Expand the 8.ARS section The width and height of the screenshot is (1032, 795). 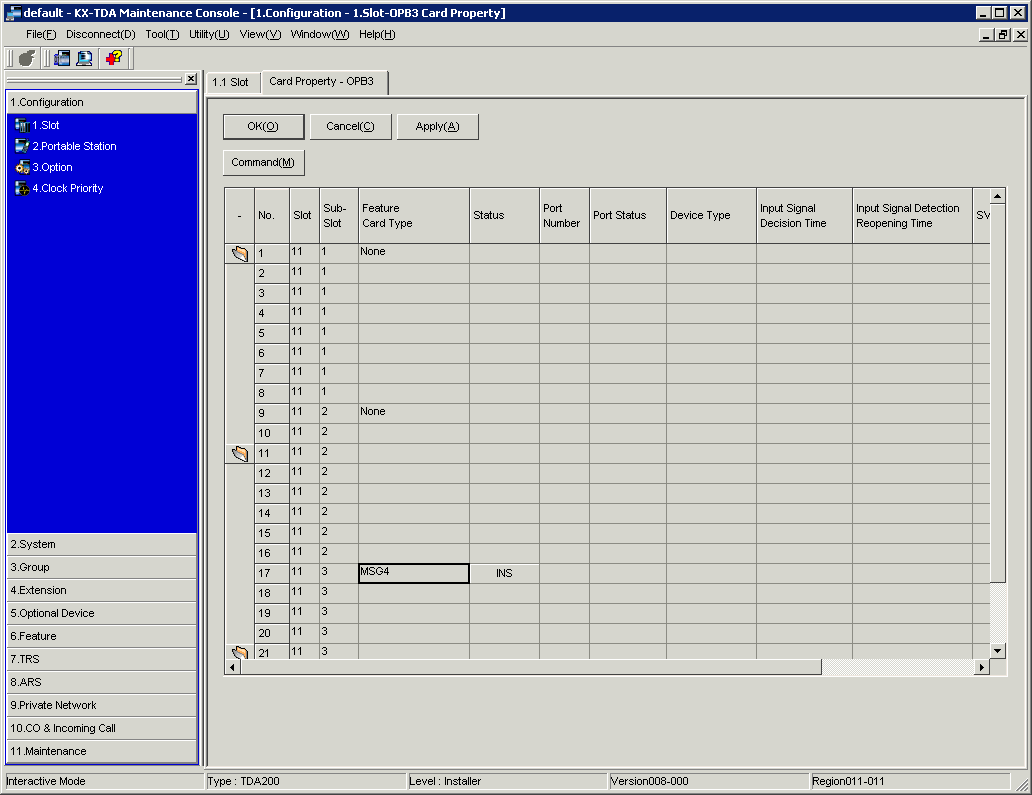click(102, 682)
